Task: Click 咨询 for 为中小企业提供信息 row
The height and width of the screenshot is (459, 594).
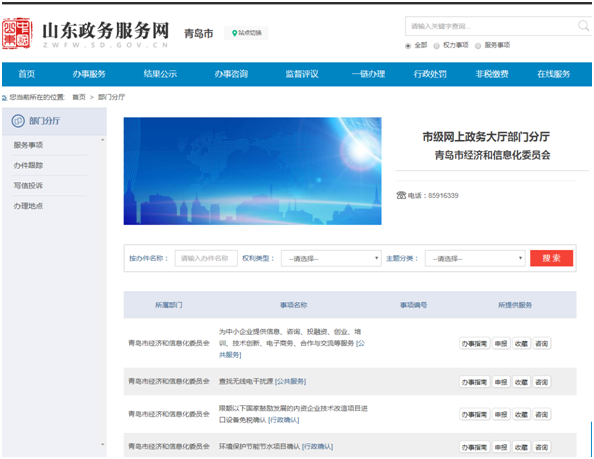Action: [542, 344]
